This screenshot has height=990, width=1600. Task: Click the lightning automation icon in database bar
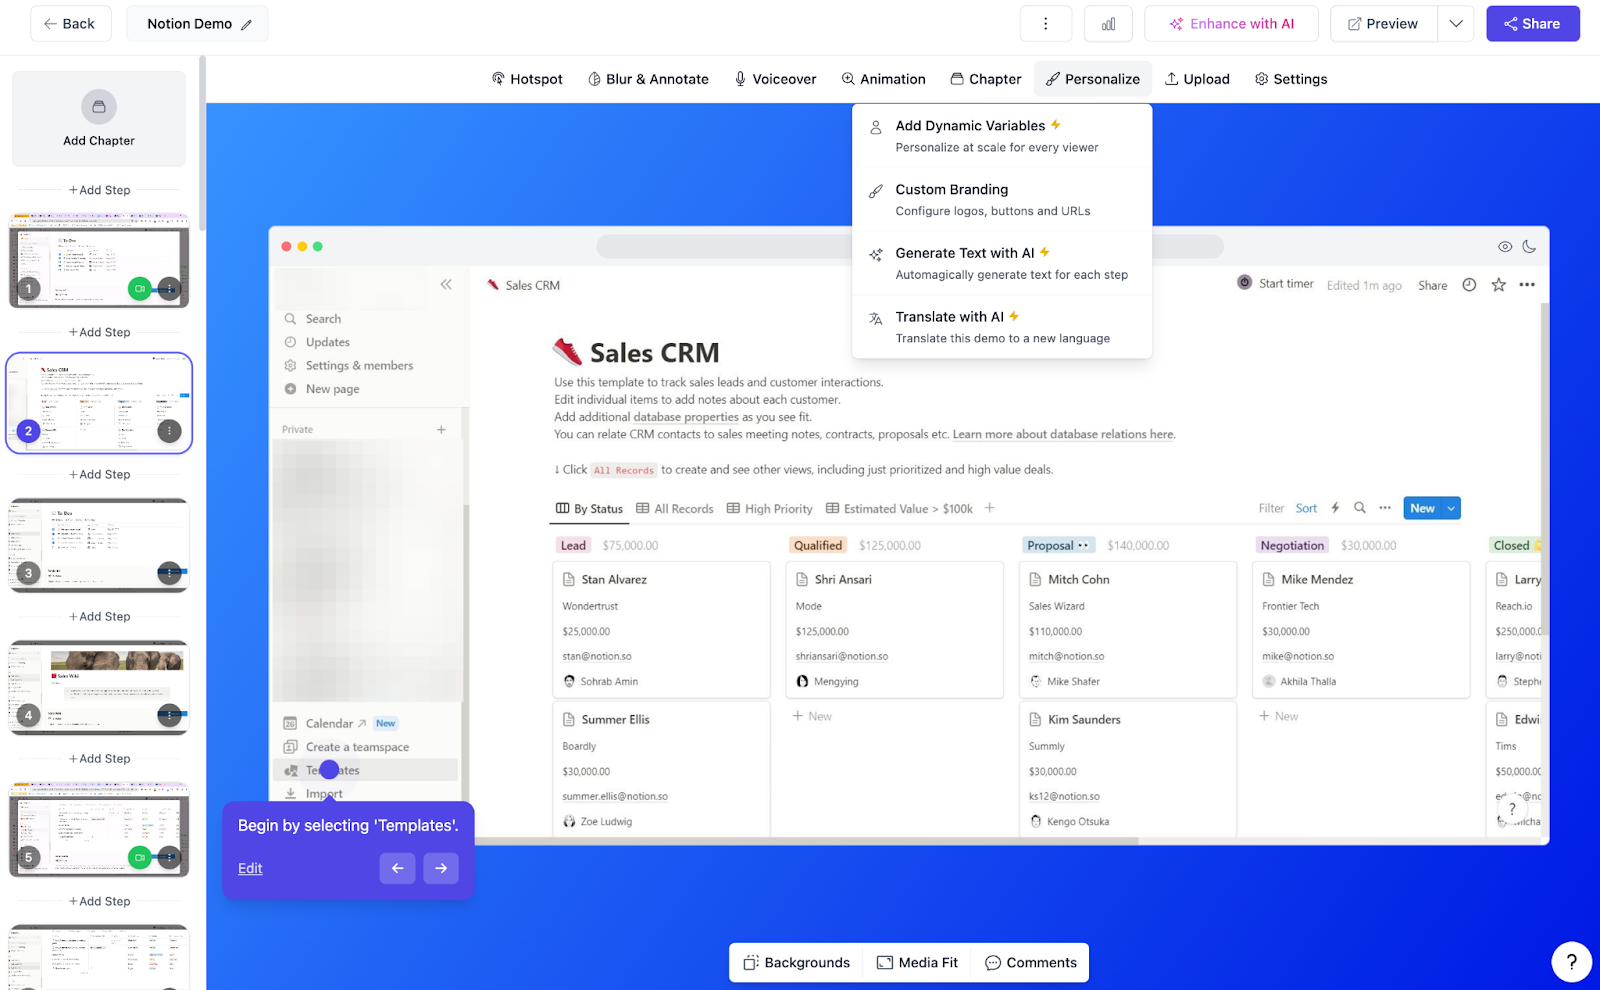(1335, 508)
